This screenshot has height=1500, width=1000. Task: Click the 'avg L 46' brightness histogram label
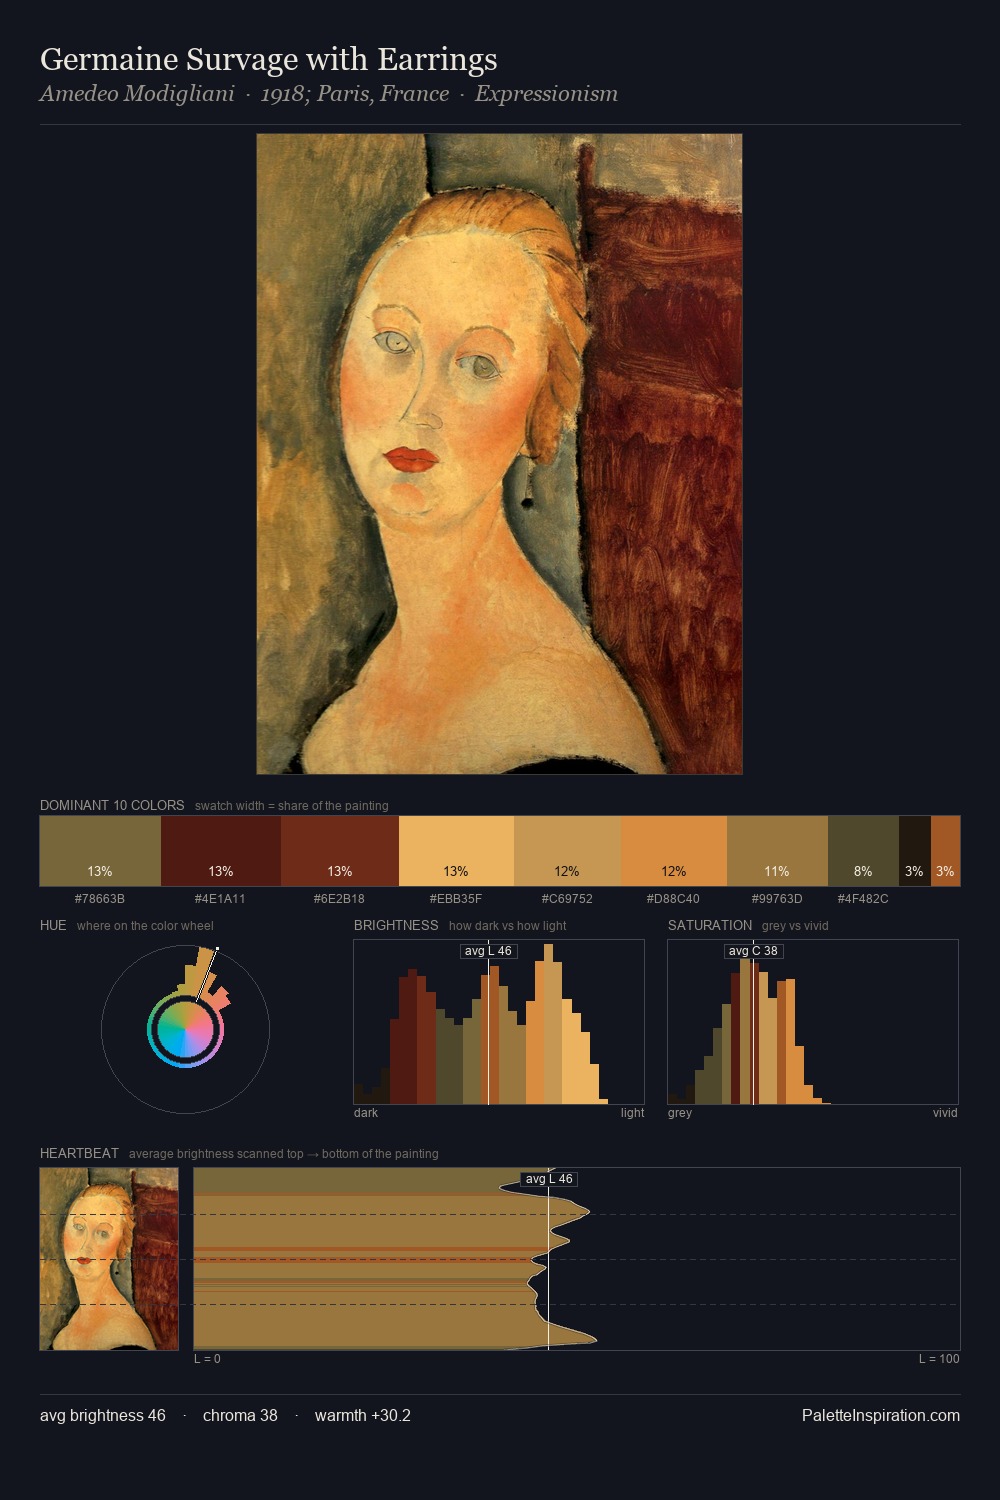tap(488, 951)
